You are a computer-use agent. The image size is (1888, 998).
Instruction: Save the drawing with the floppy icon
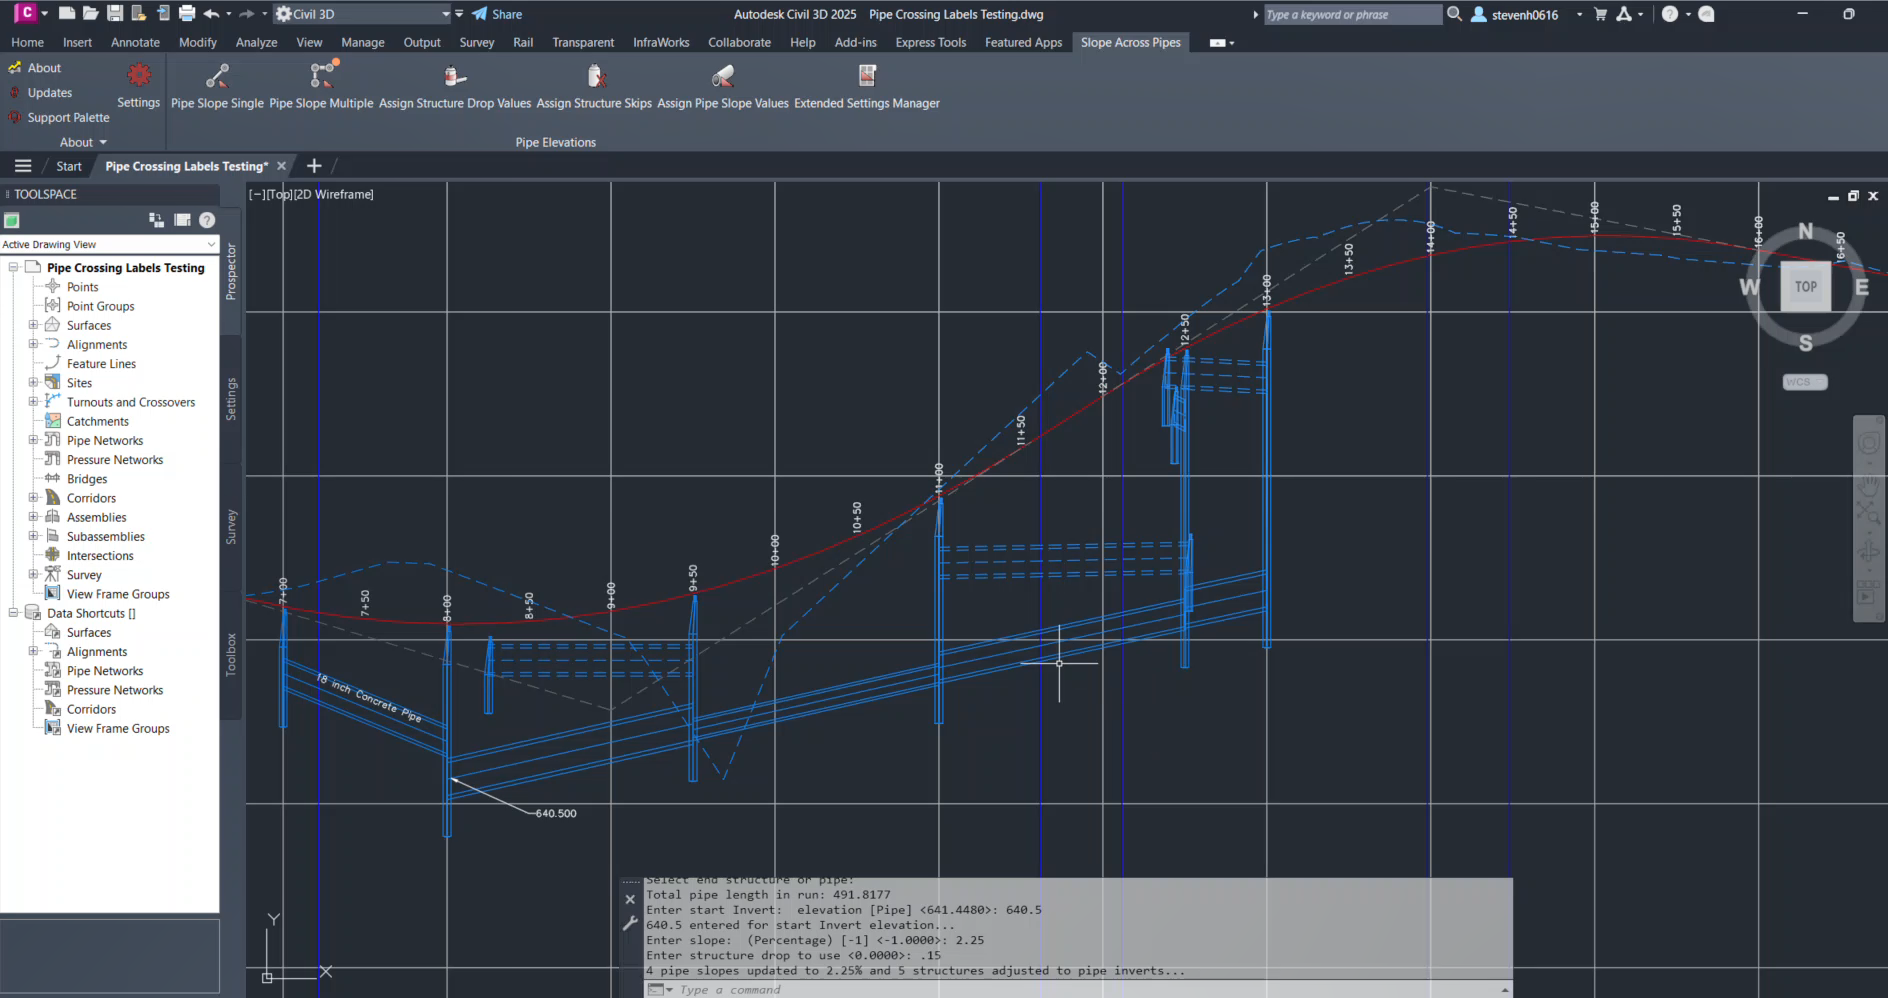[115, 14]
